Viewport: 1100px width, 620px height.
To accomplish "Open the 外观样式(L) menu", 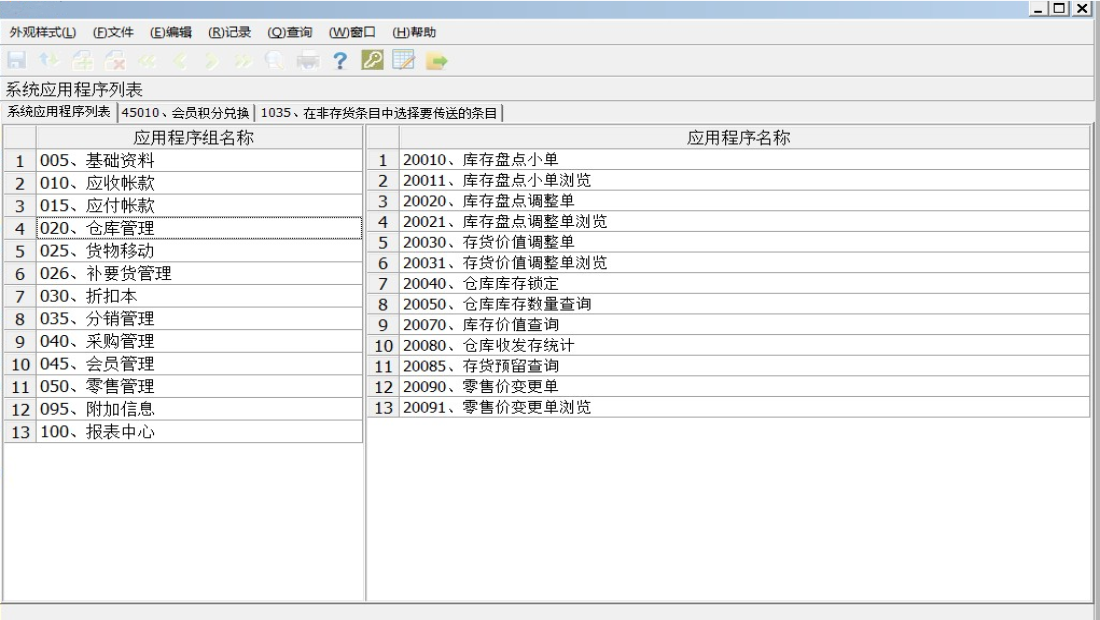I will [43, 32].
